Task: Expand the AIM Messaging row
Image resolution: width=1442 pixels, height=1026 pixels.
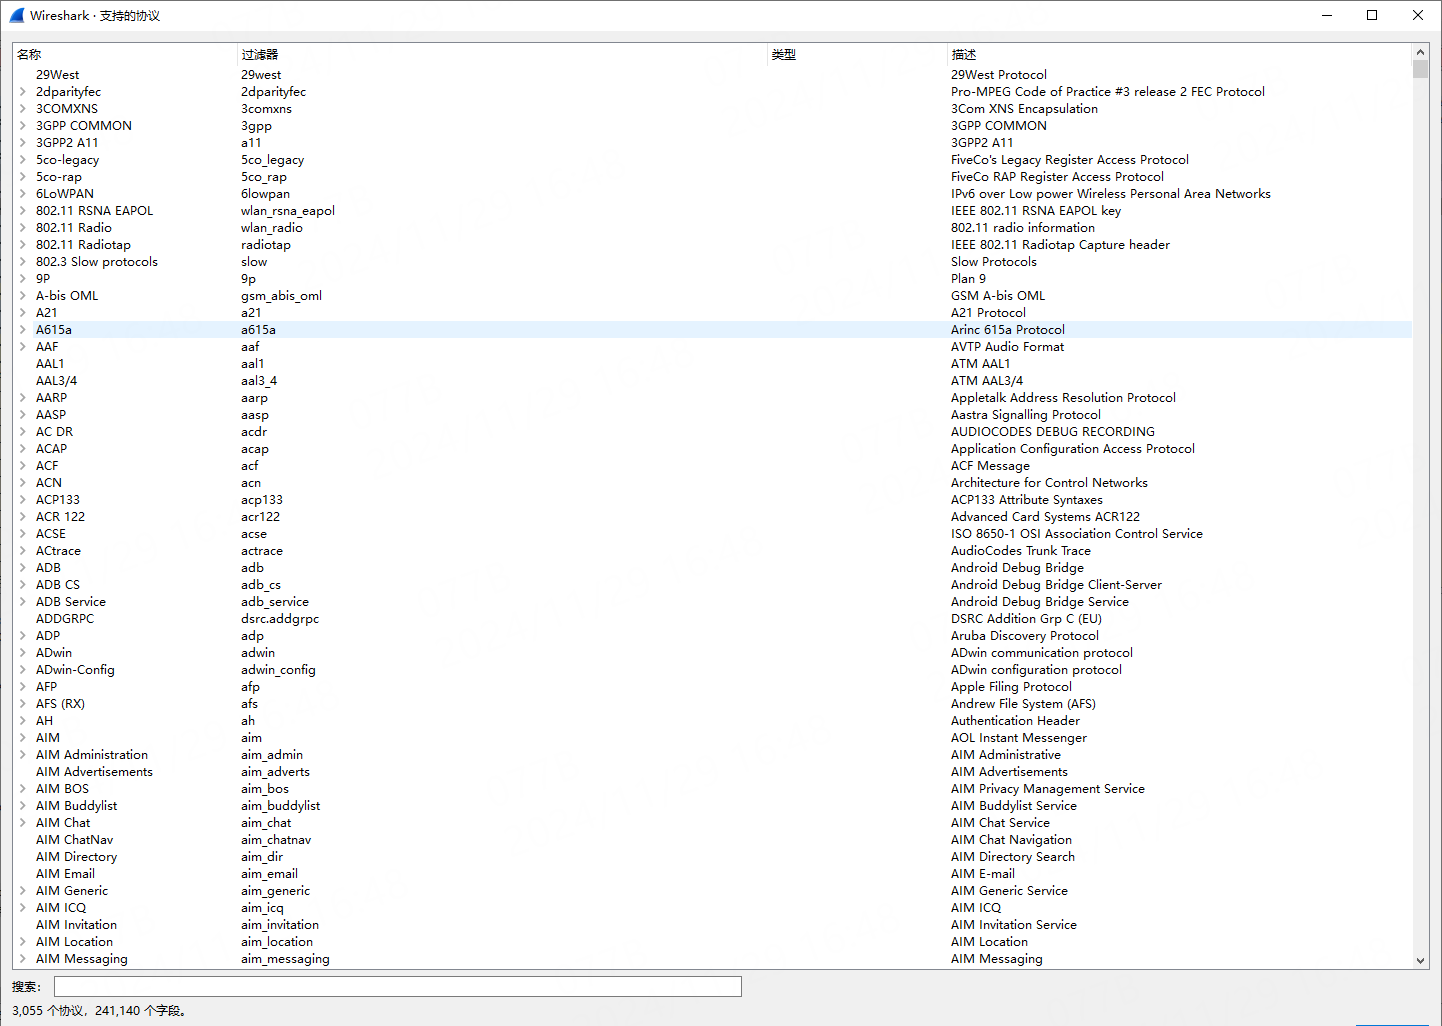Action: point(22,959)
